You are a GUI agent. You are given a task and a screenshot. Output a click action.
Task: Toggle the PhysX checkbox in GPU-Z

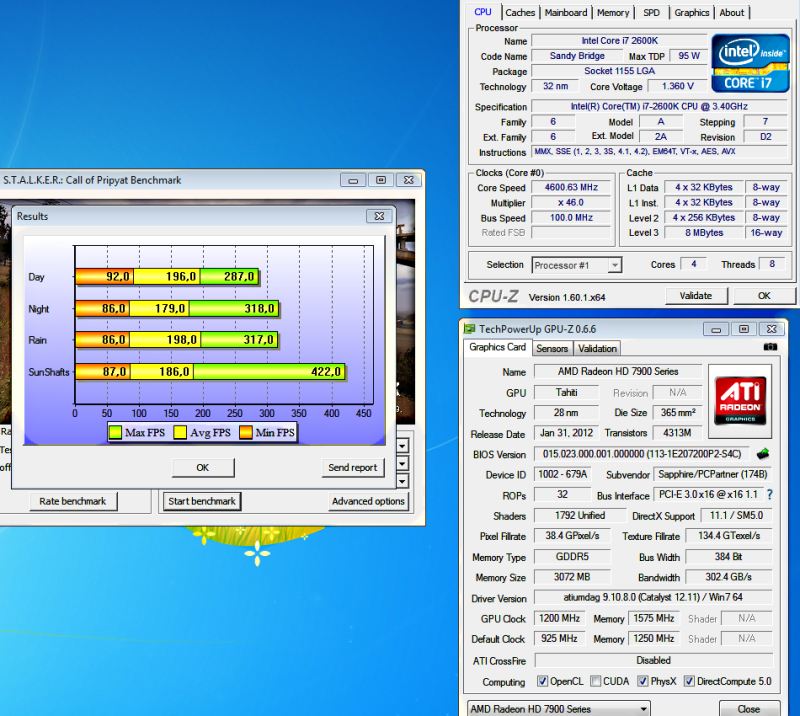coord(643,681)
